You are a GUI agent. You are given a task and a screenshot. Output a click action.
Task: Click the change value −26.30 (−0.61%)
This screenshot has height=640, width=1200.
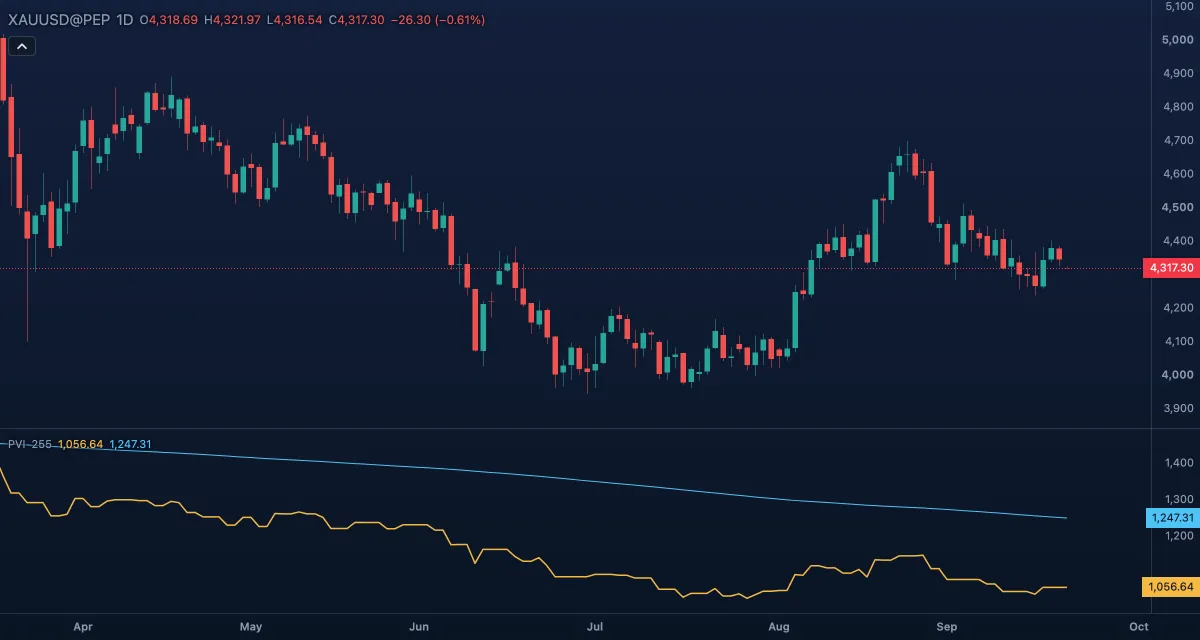[x=437, y=19]
